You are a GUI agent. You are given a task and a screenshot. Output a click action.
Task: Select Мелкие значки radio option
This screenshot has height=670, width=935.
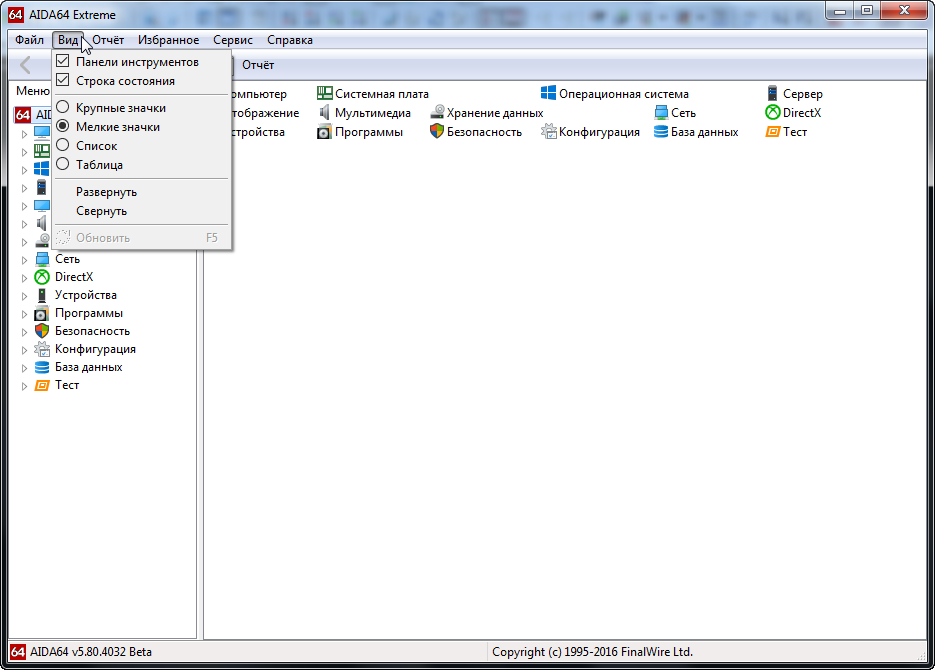coord(63,126)
